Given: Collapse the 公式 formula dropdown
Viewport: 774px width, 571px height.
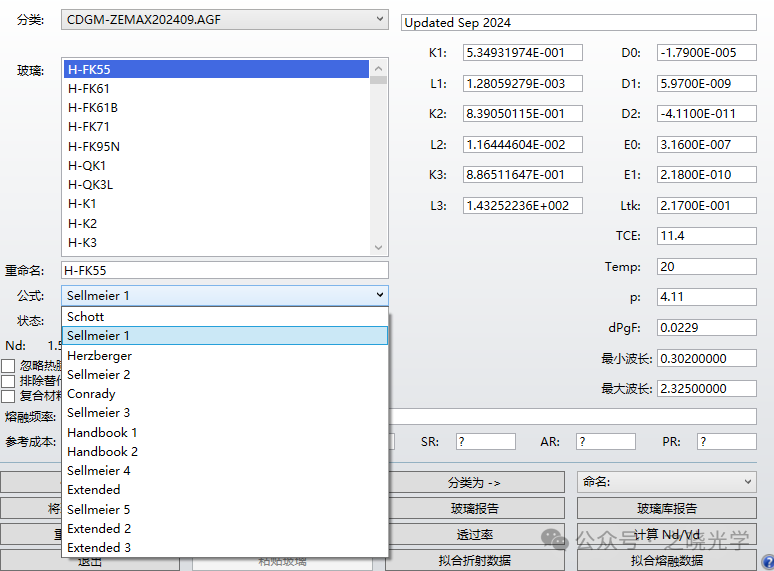Looking at the screenshot, I should [x=380, y=295].
